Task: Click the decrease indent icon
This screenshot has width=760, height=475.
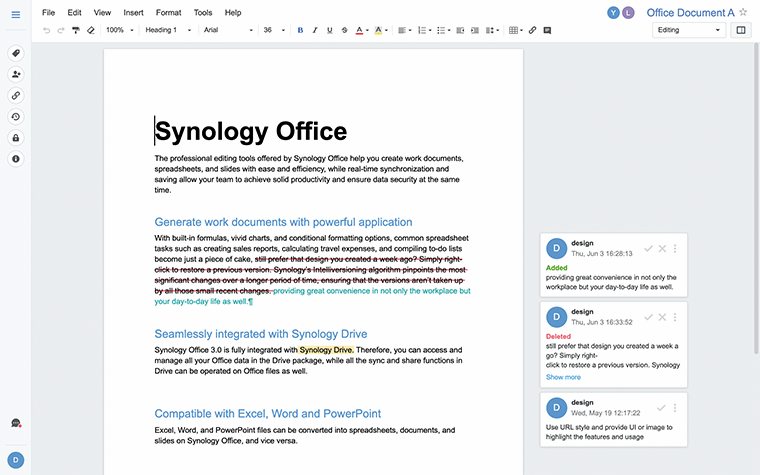Action: (460, 30)
